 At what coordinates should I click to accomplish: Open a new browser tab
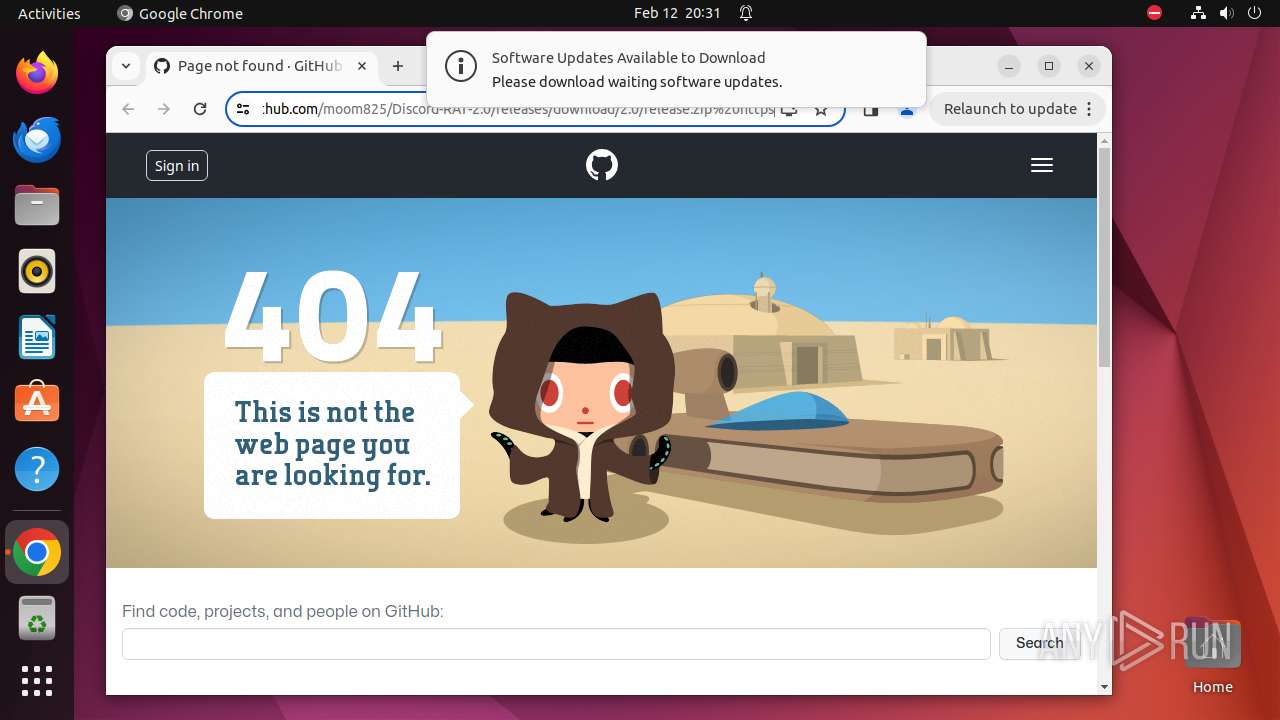pos(398,66)
